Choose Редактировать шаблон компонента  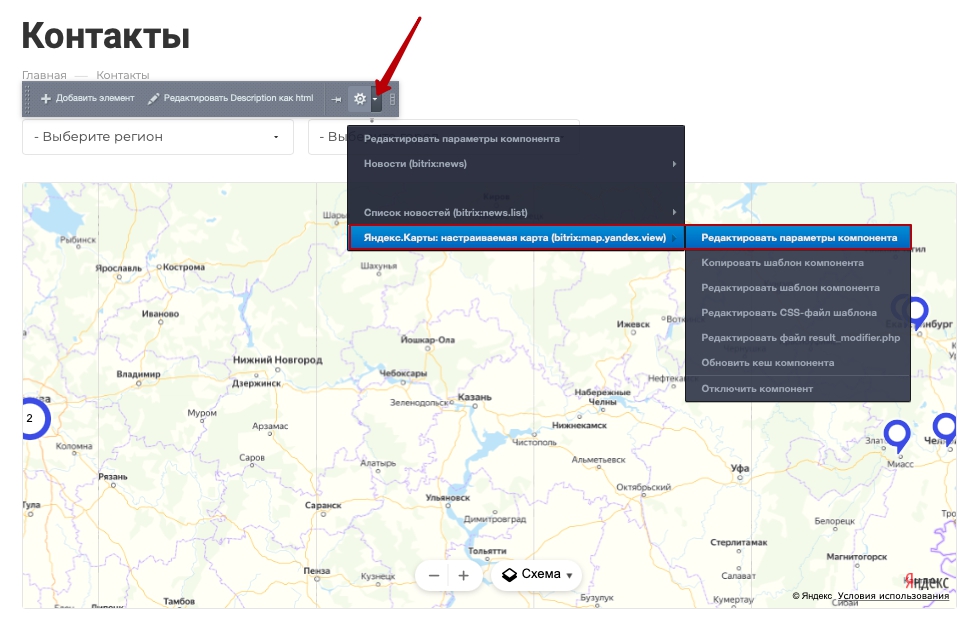pyautogui.click(x=790, y=288)
